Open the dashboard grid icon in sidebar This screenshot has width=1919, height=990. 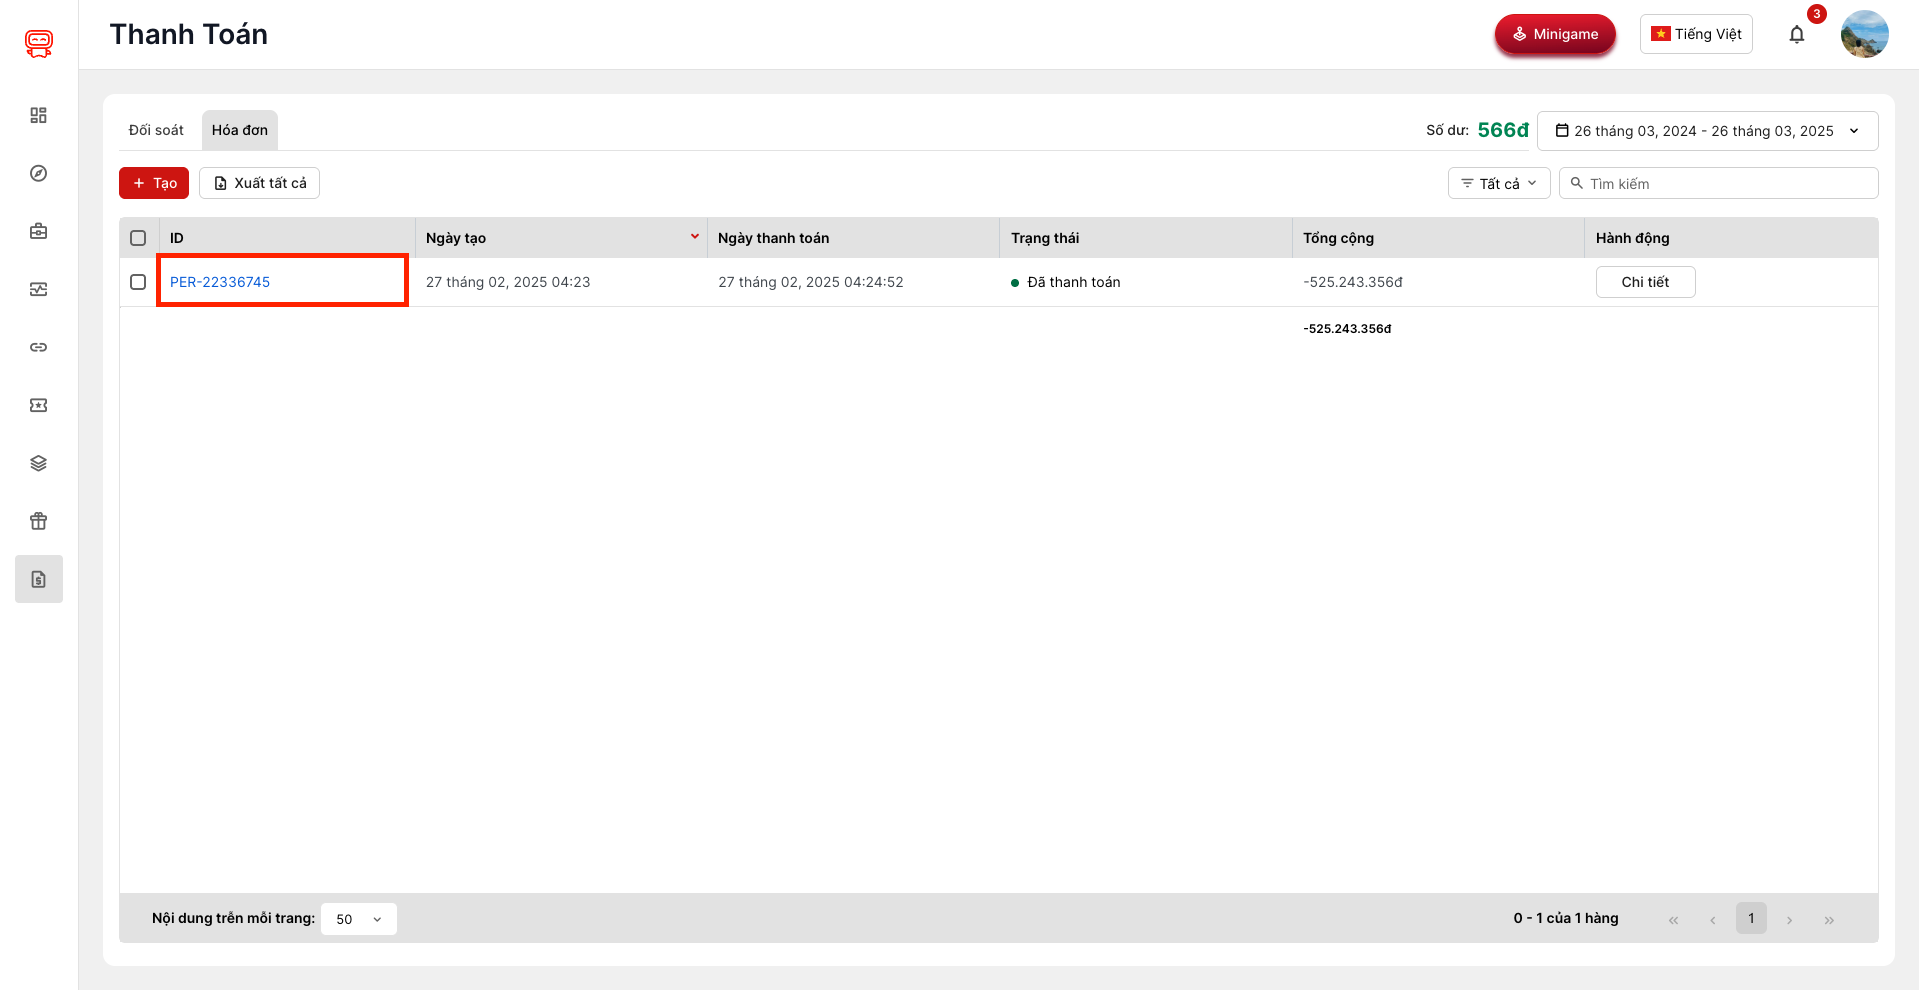[39, 116]
